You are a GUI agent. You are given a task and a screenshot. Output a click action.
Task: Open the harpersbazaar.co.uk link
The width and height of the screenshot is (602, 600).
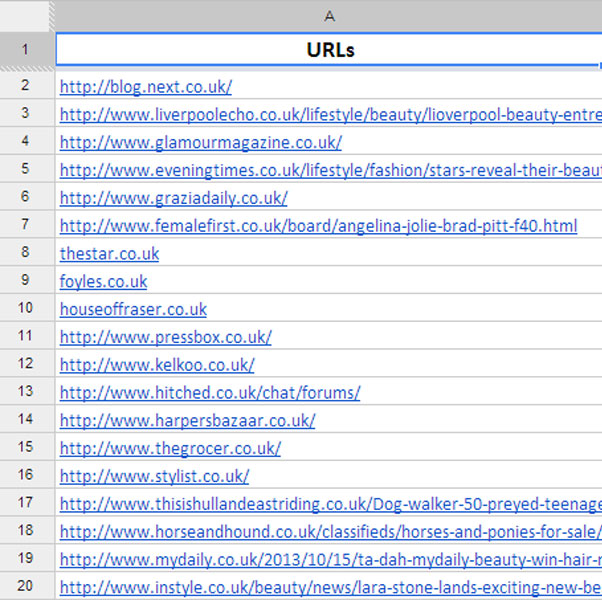pyautogui.click(x=187, y=421)
